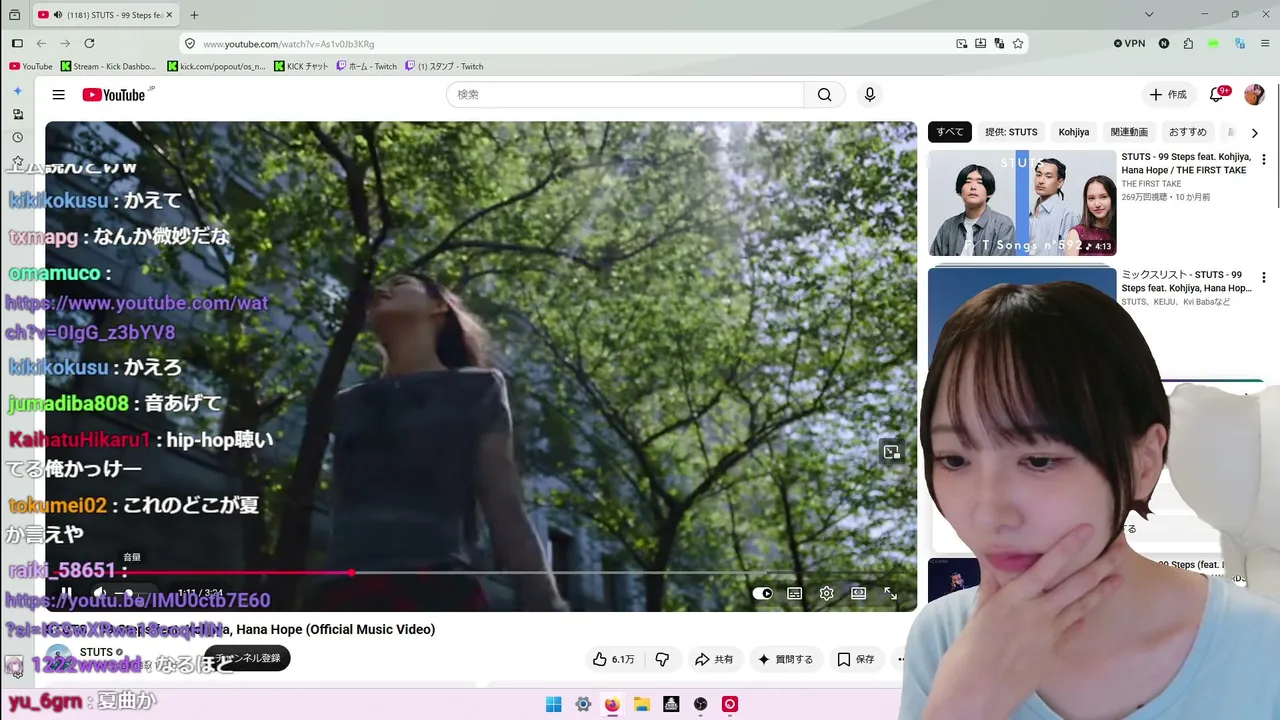
Task: Enter fullscreen in the video player
Action: click(x=891, y=593)
